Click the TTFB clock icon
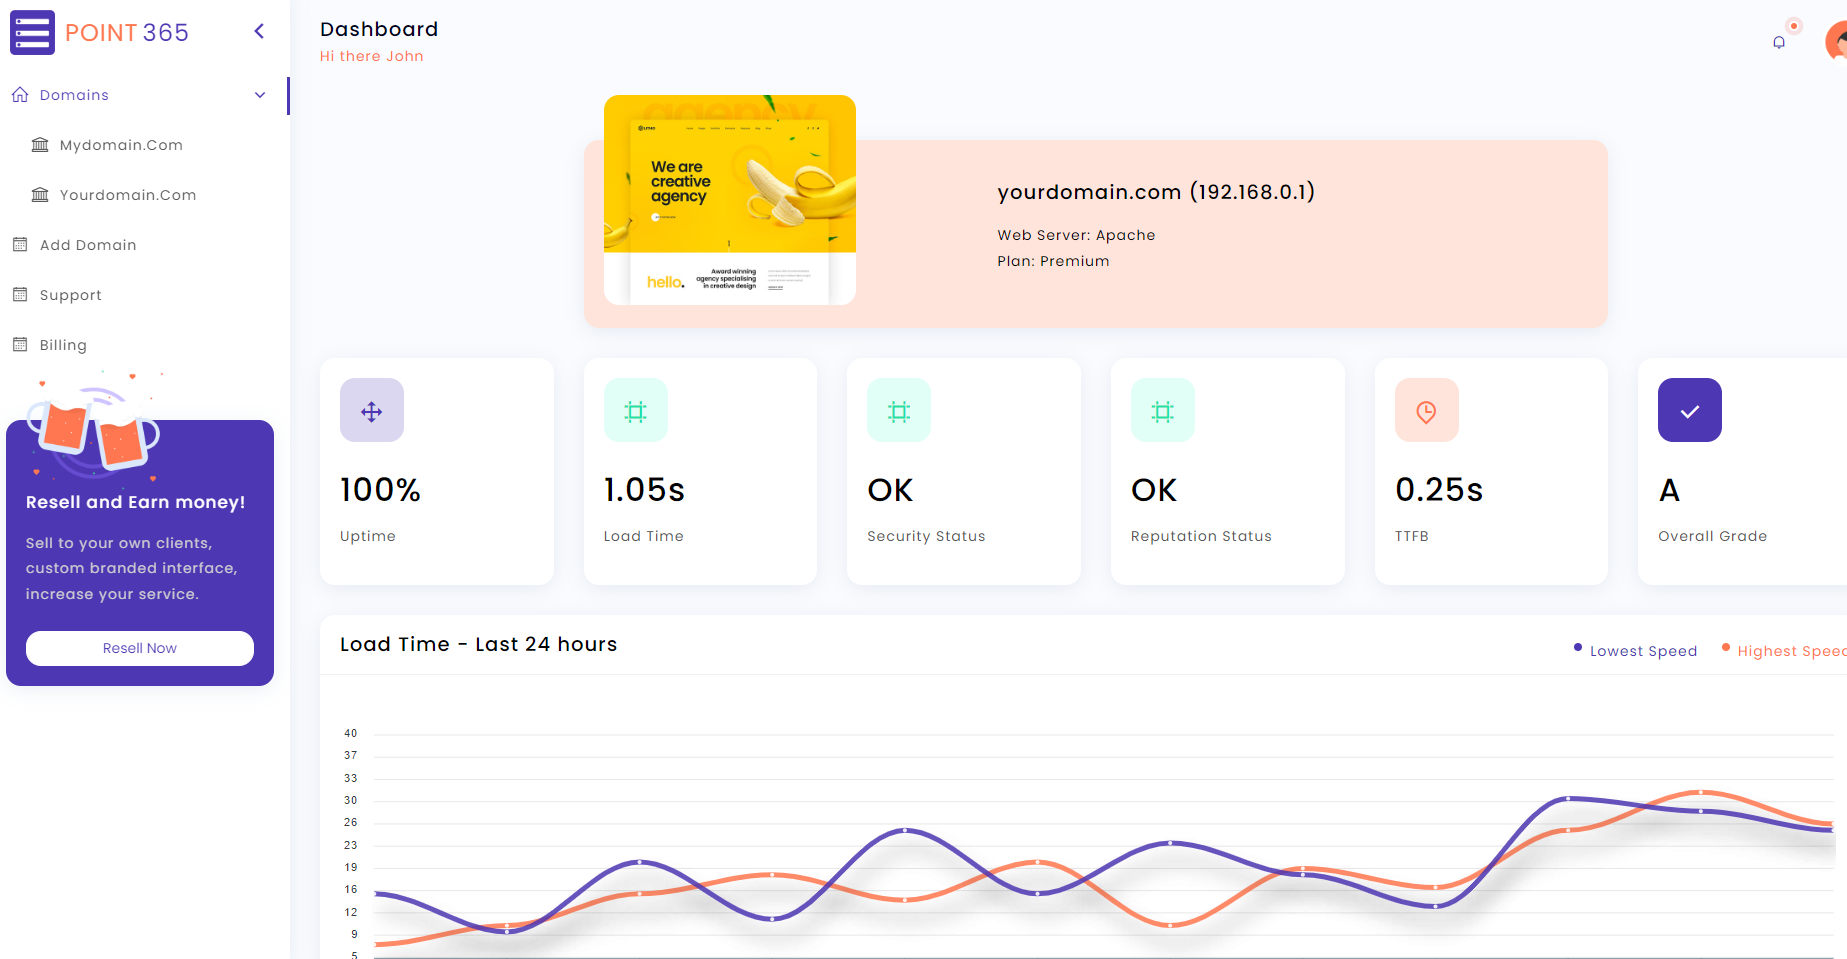 point(1426,410)
